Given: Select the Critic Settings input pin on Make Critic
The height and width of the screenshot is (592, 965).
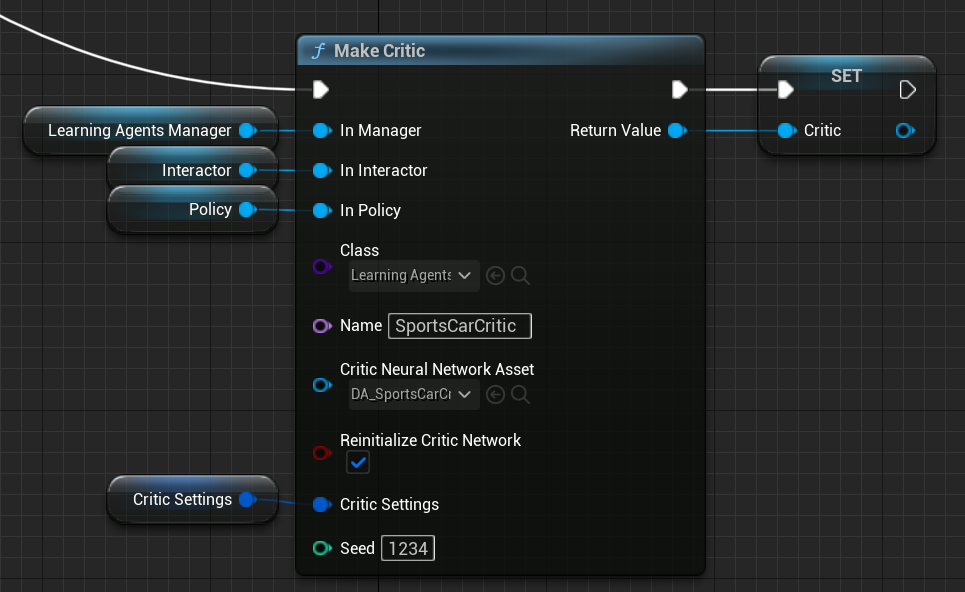Looking at the screenshot, I should [322, 505].
